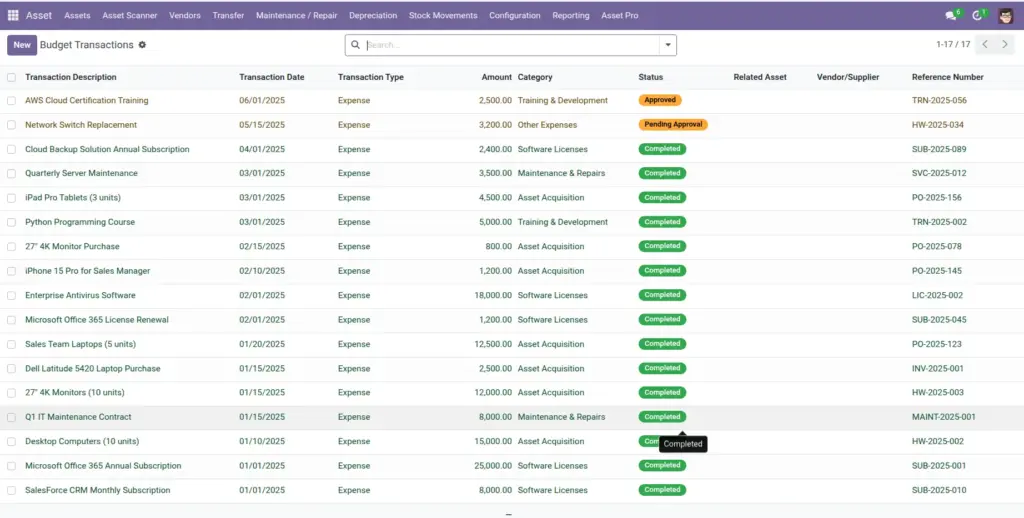Go to previous page arrow
The width and height of the screenshot is (1024, 518).
985,44
